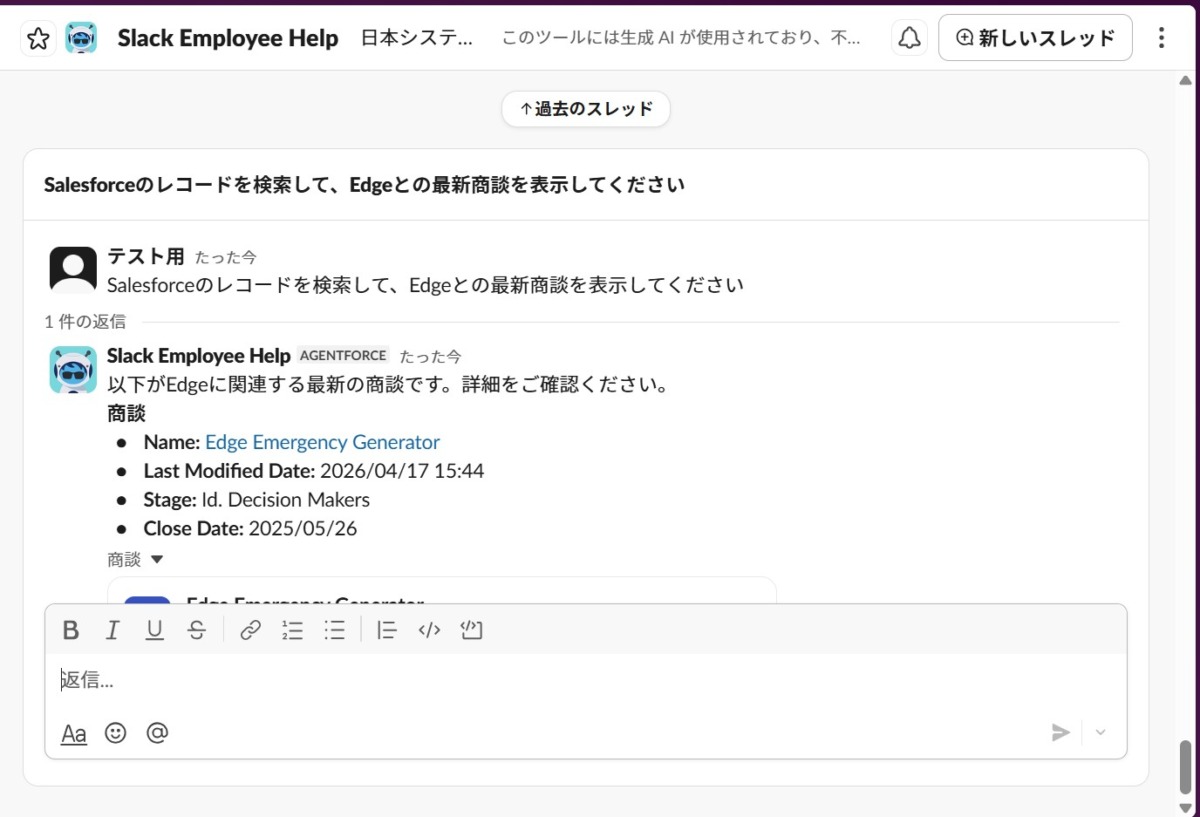Click the bot avatar beside the reply
1200x817 pixels.
73,370
